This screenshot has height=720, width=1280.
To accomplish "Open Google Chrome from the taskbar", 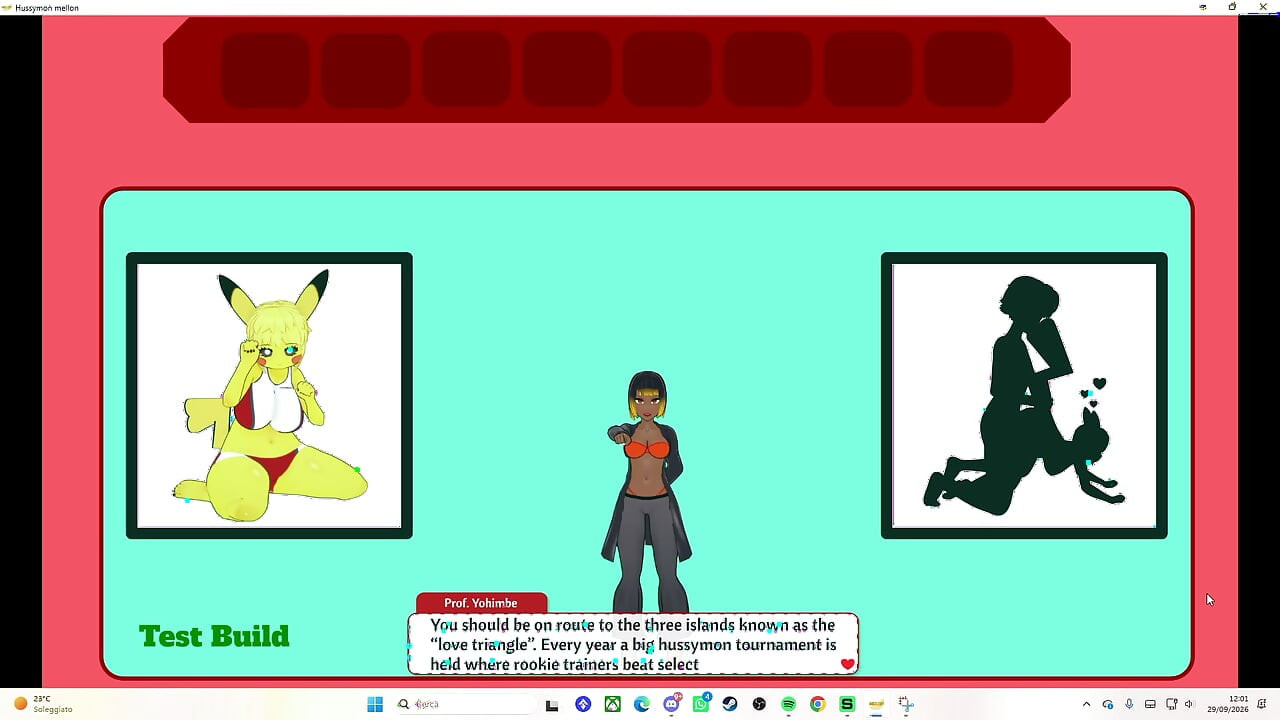I will coord(817,704).
